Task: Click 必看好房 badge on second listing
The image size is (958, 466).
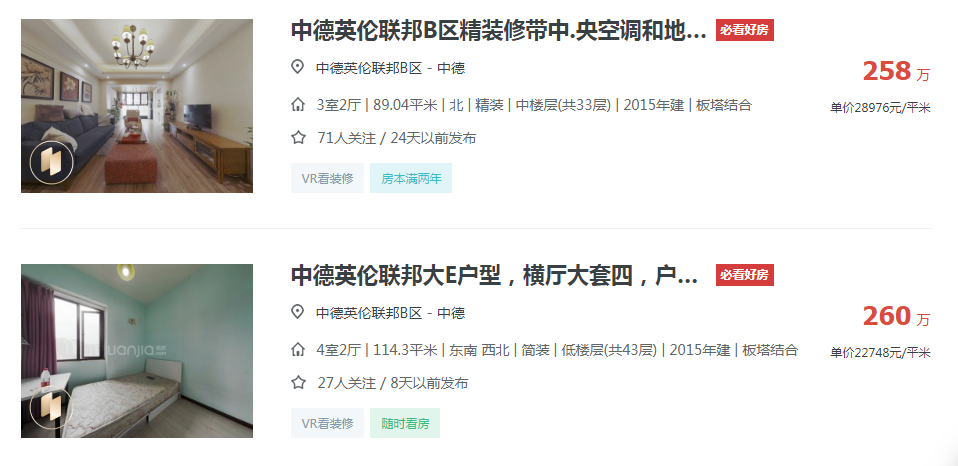Action: [x=745, y=275]
